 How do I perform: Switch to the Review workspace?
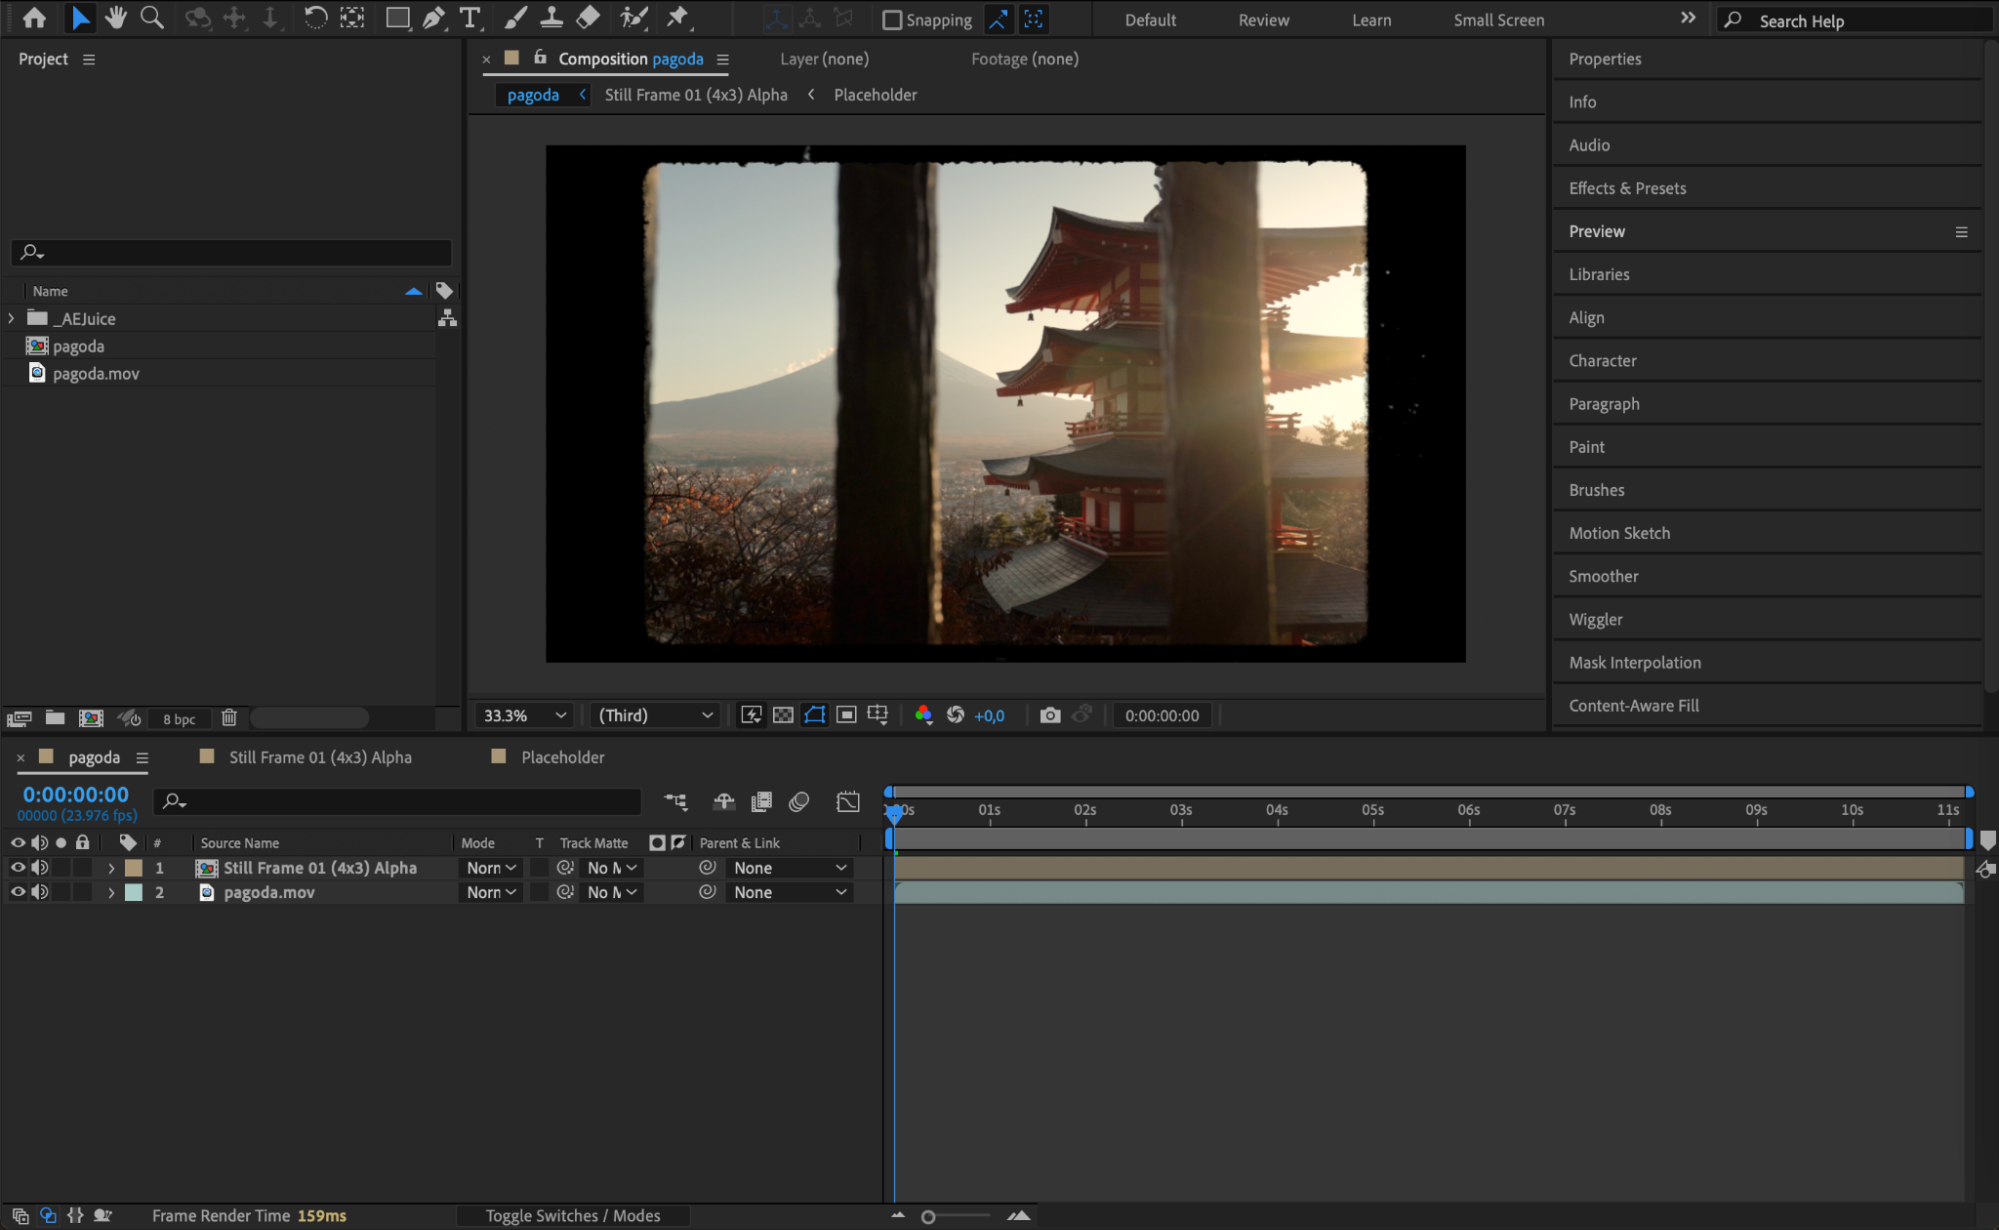(x=1263, y=20)
